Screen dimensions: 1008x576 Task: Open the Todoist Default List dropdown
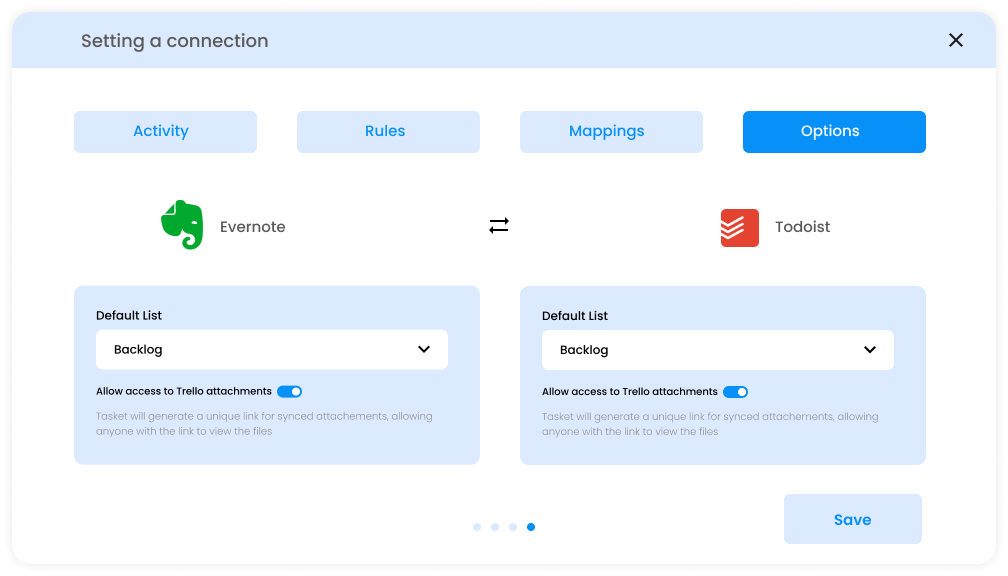pyautogui.click(x=717, y=350)
